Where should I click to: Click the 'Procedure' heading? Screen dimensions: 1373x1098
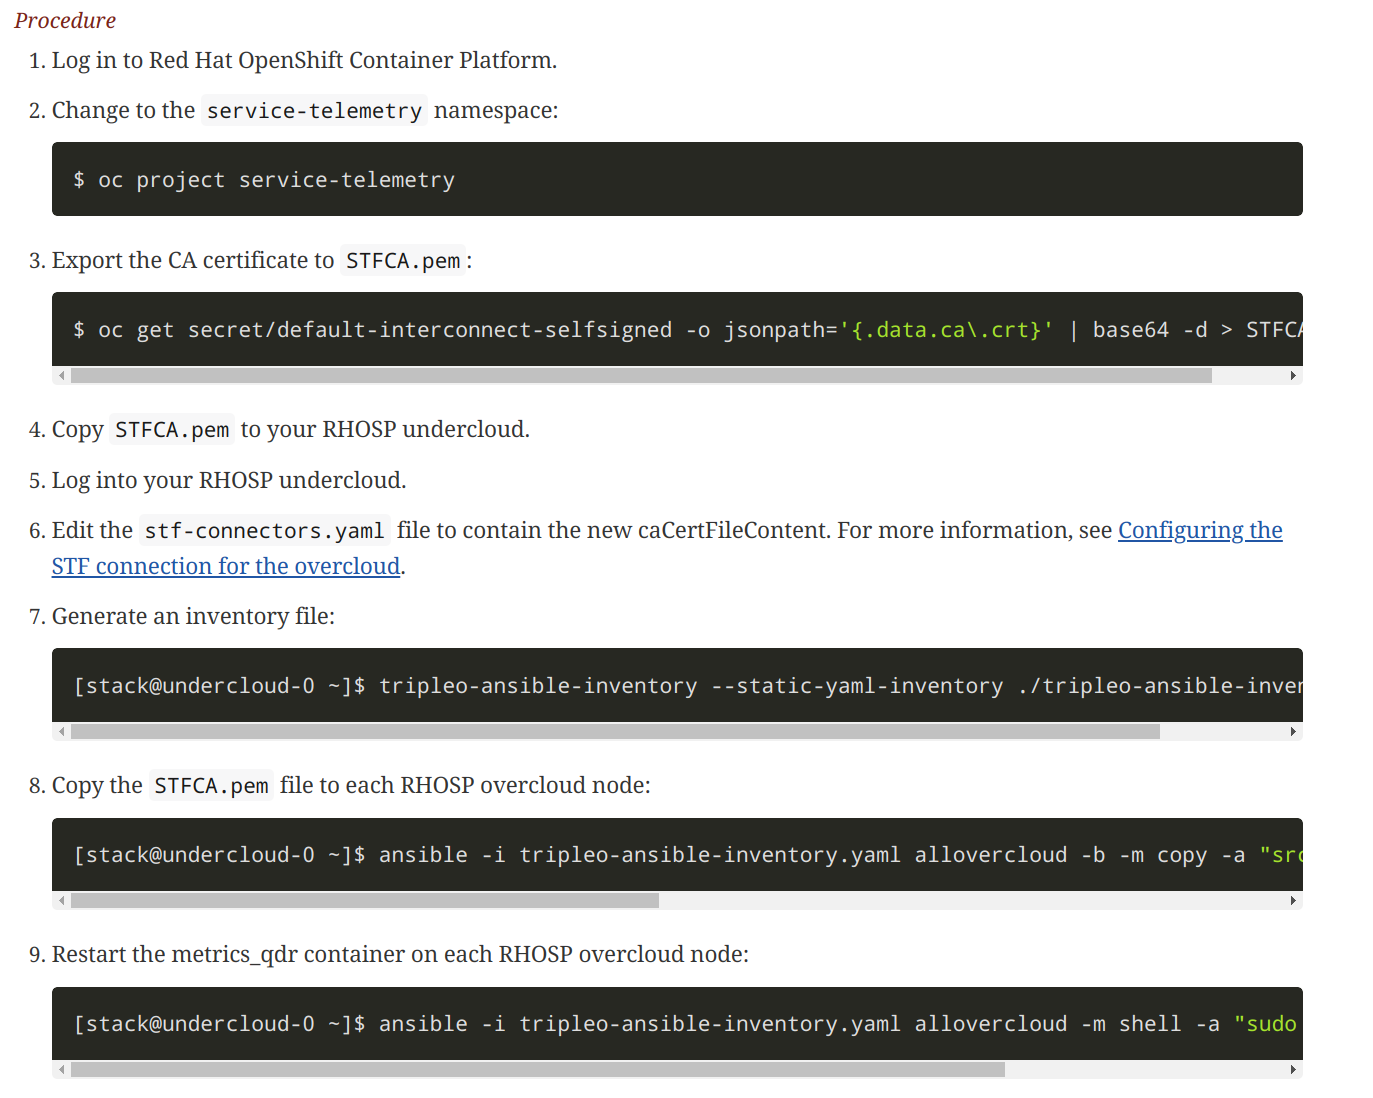click(x=65, y=20)
